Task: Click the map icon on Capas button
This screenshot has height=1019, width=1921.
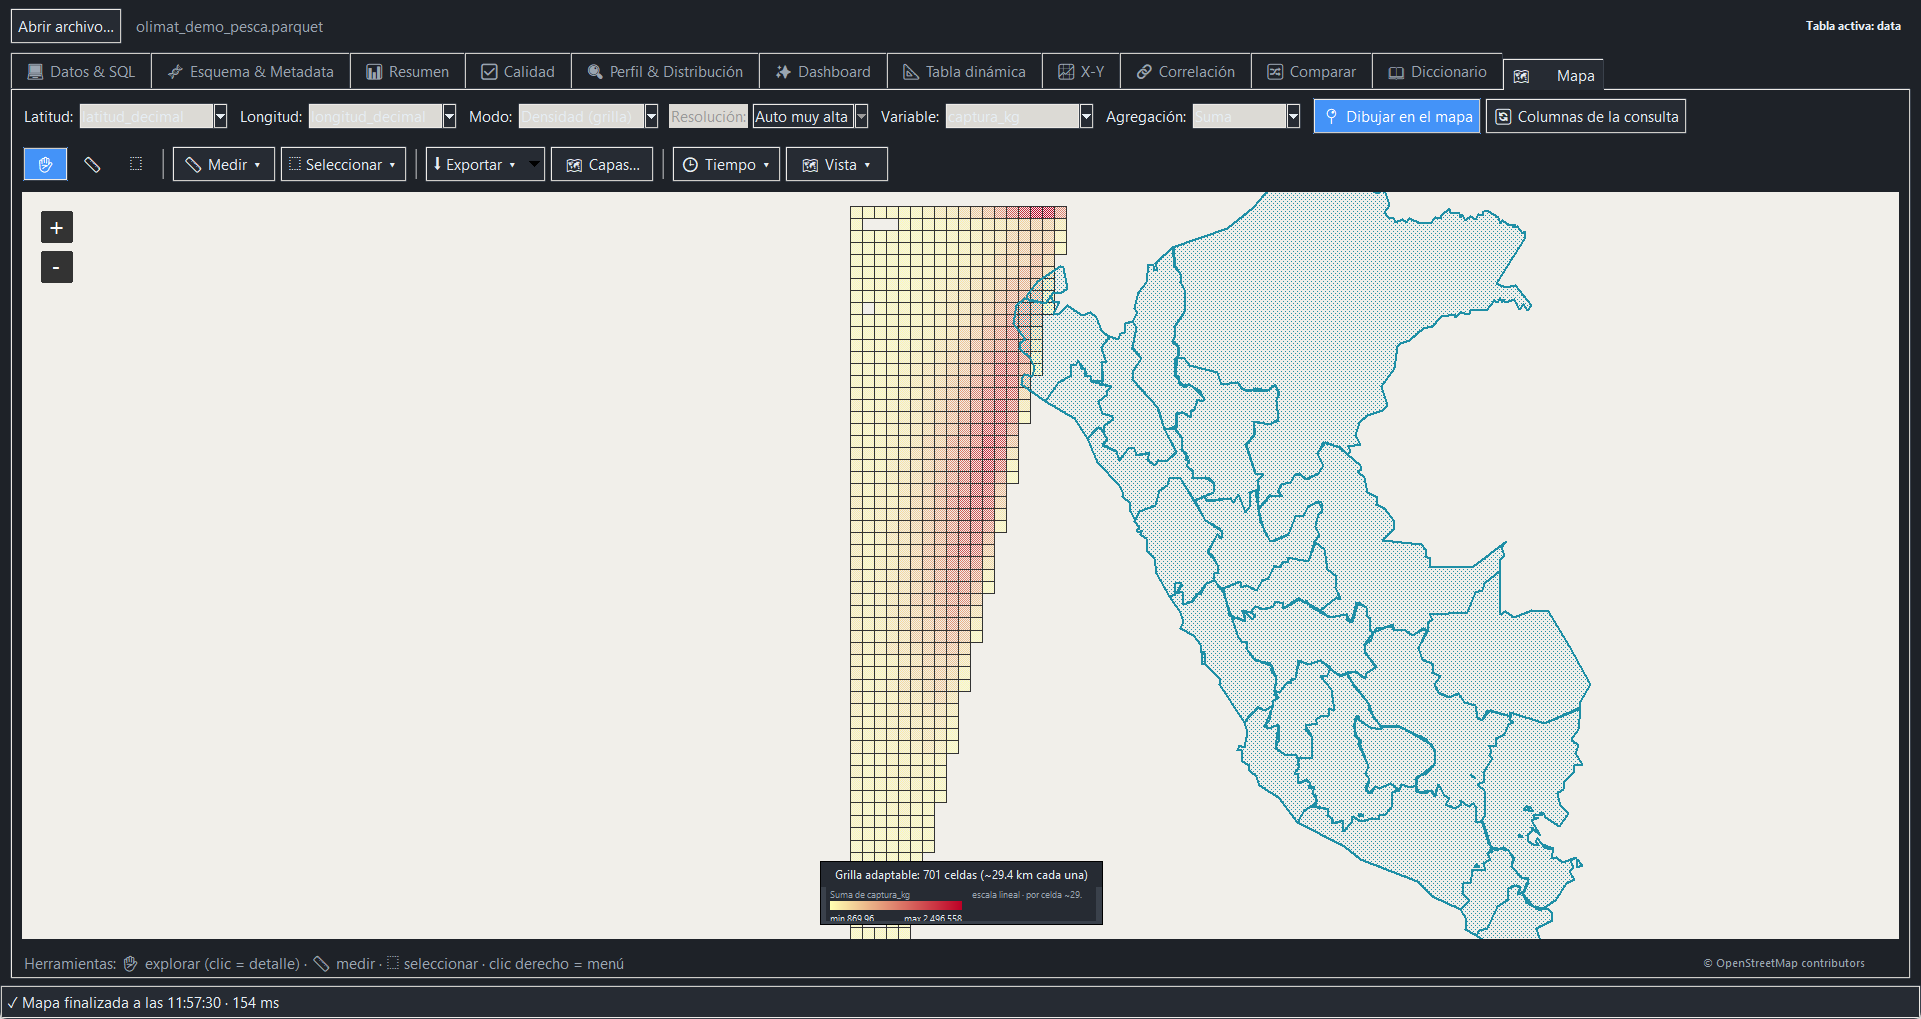Action: pos(574,165)
